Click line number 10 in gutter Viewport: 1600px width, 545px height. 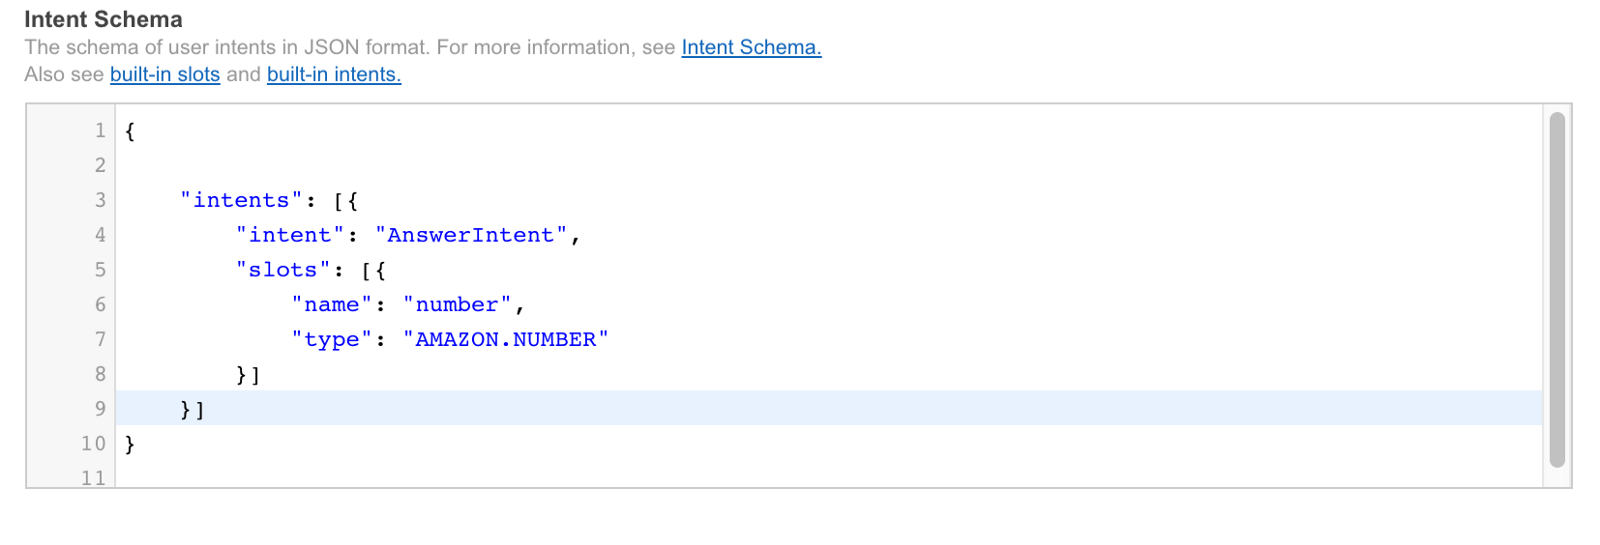[94, 444]
